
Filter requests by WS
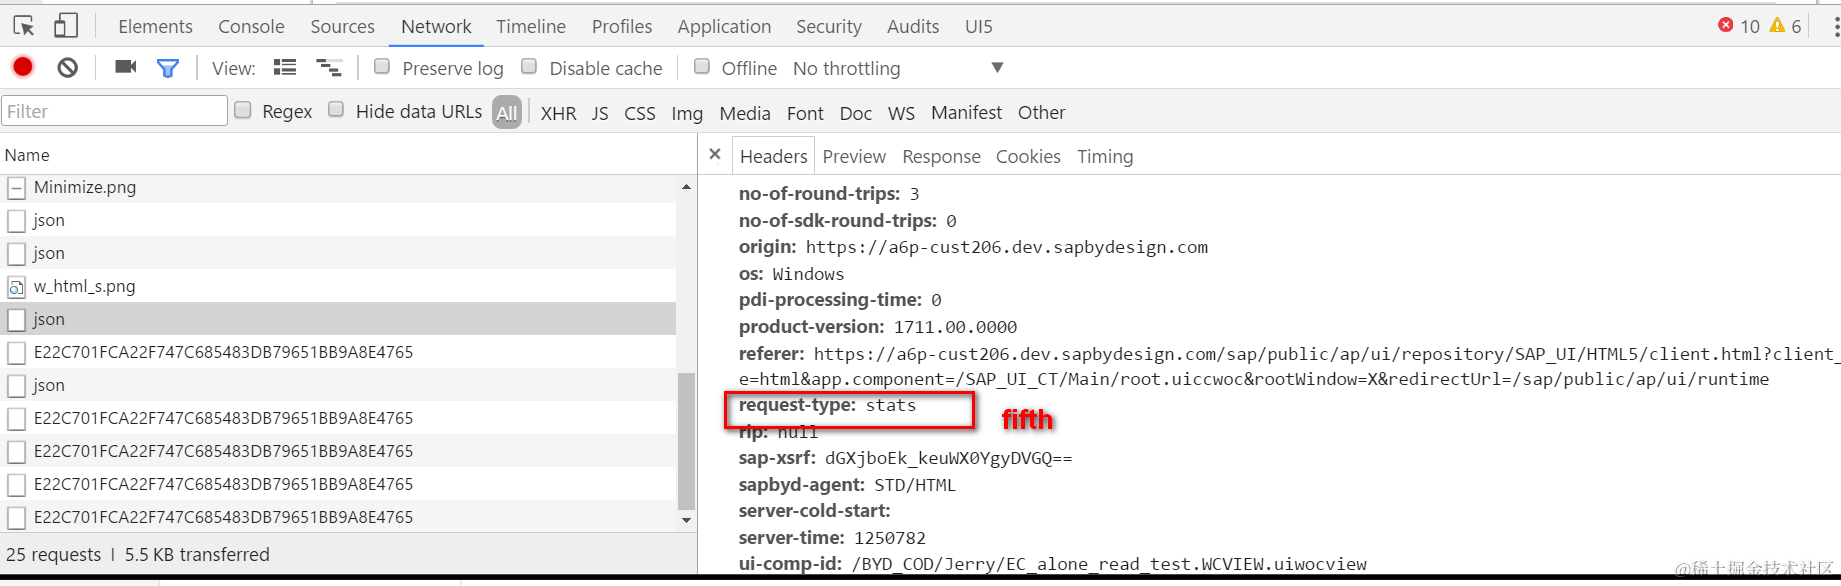(x=901, y=113)
